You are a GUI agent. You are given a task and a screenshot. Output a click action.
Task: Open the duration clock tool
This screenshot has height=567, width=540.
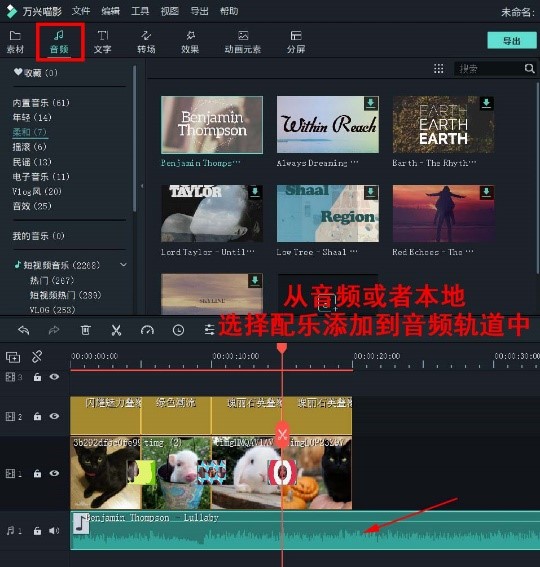(x=178, y=330)
